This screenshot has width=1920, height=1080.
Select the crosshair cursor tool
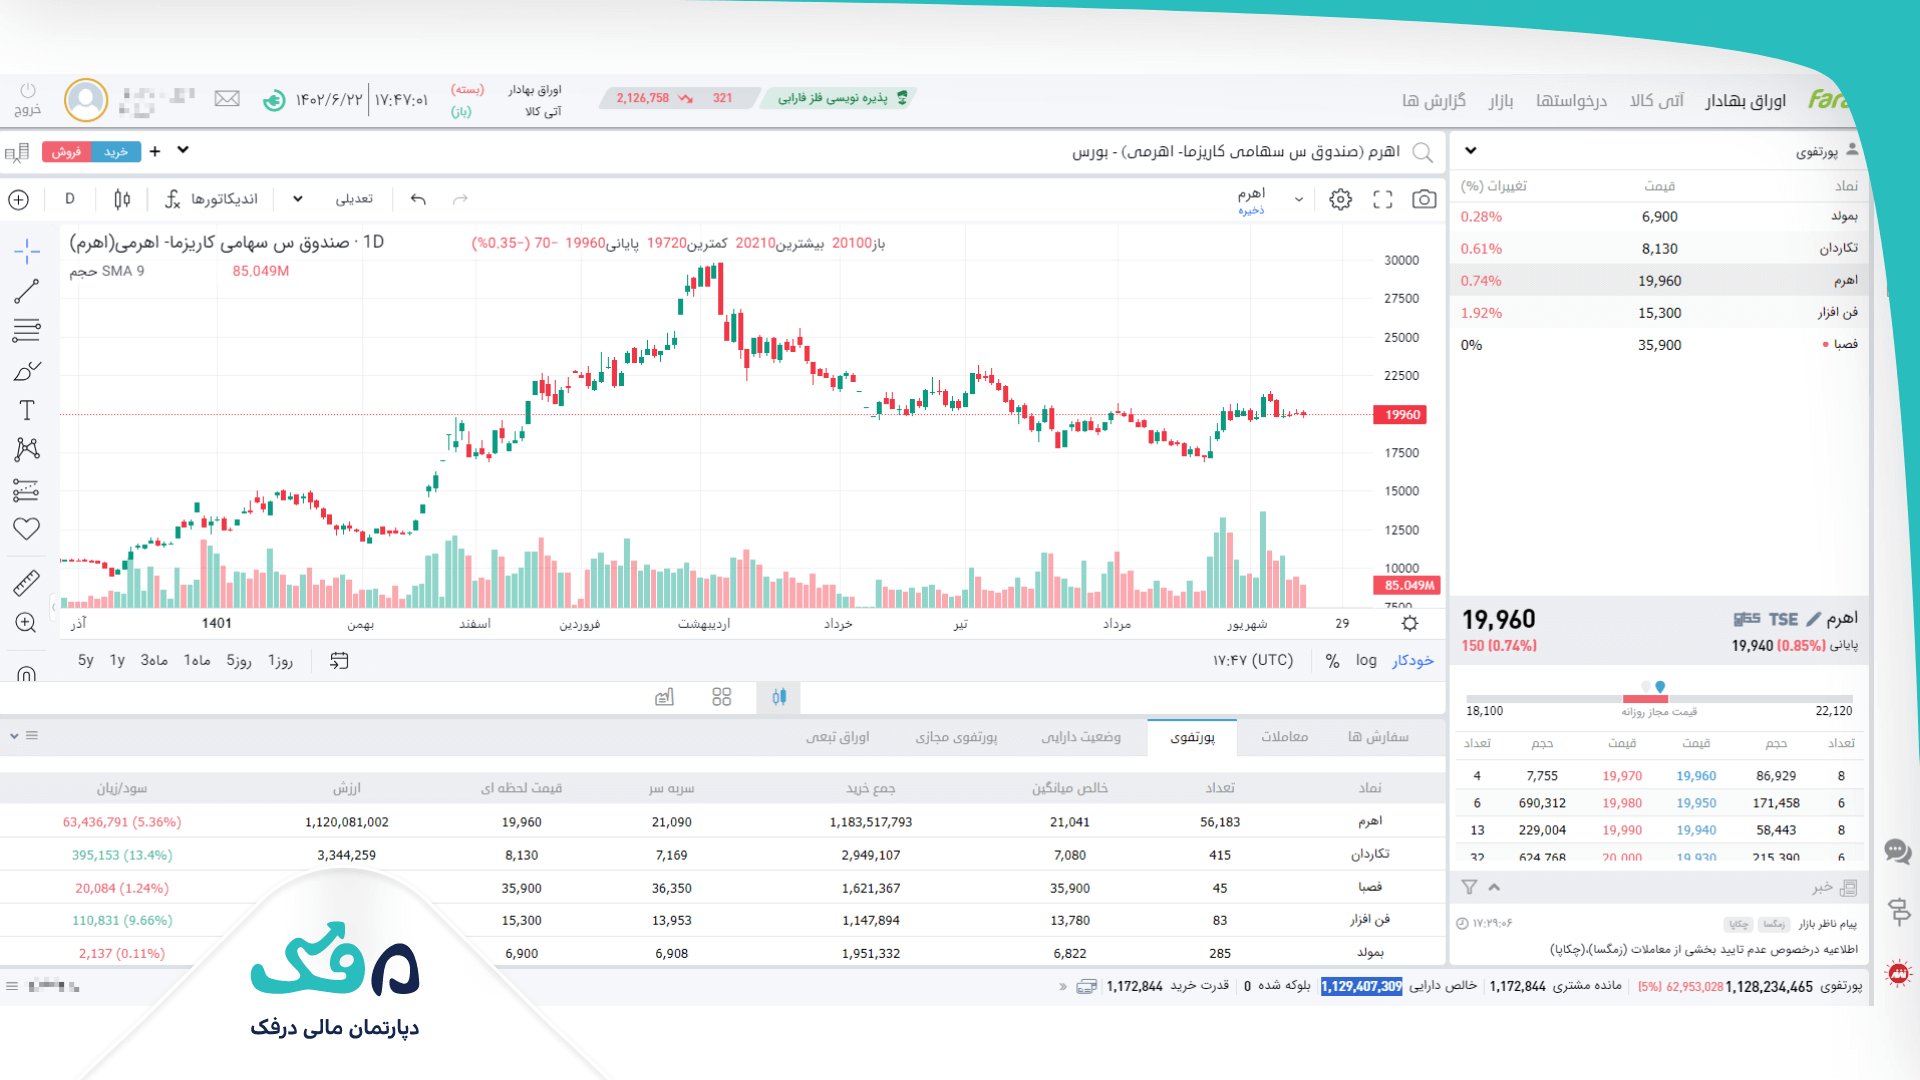coord(27,250)
